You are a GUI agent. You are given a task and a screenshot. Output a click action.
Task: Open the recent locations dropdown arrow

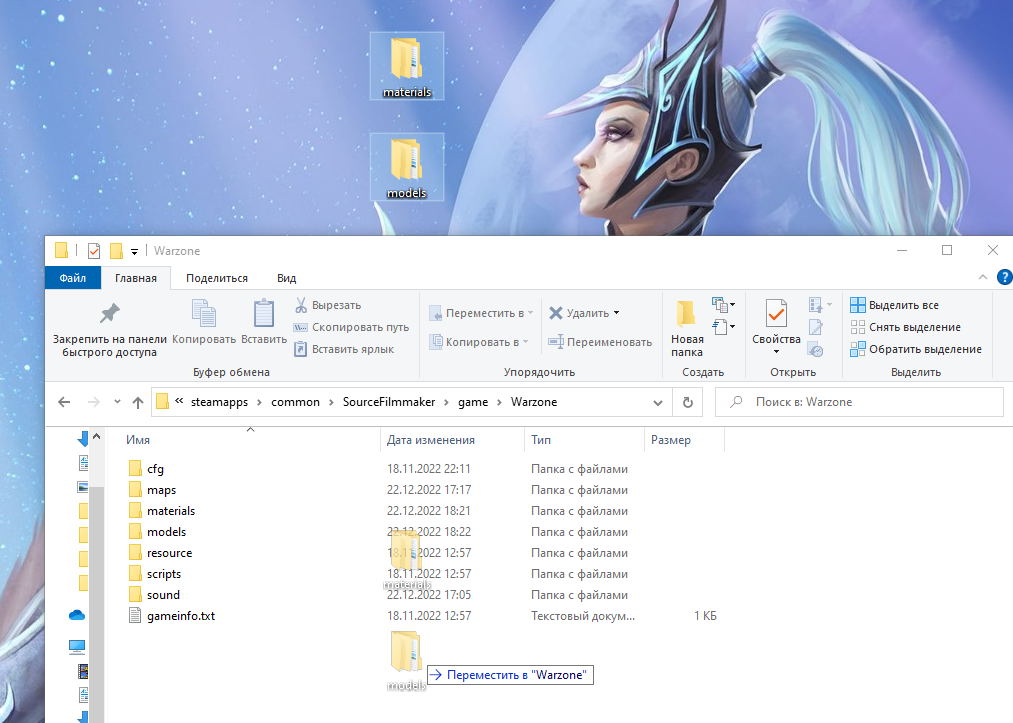pos(117,402)
